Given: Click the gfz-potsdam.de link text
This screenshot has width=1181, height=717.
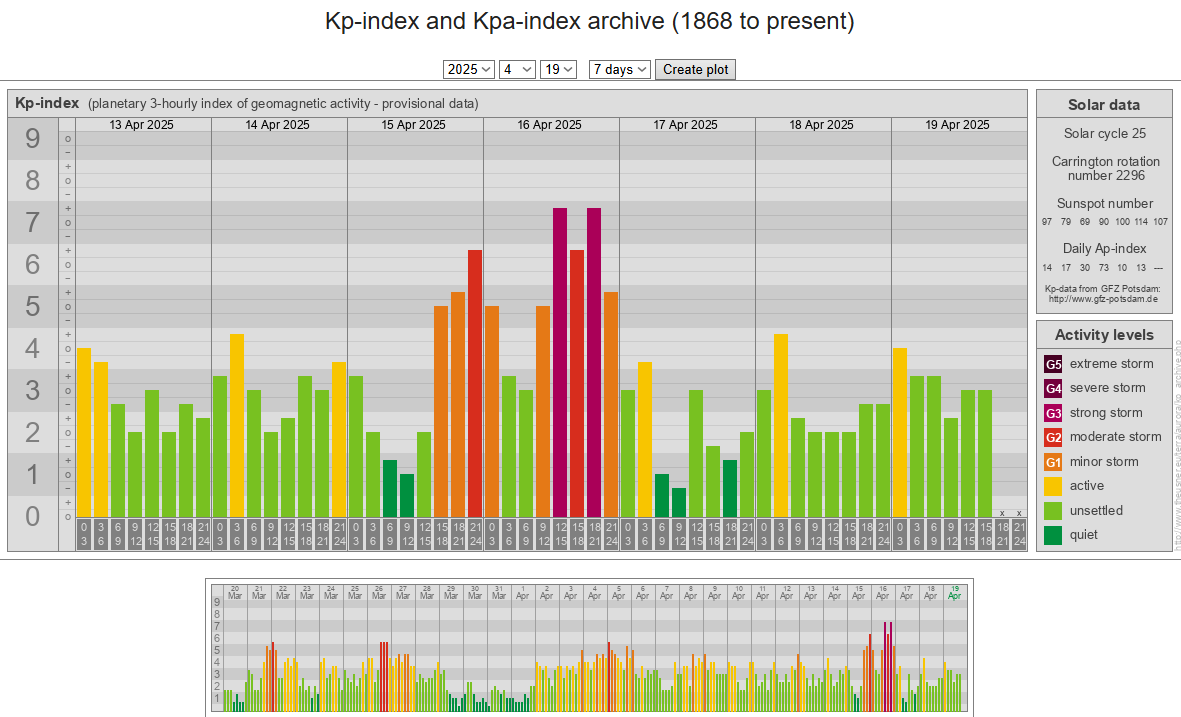Looking at the screenshot, I should click(1103, 299).
